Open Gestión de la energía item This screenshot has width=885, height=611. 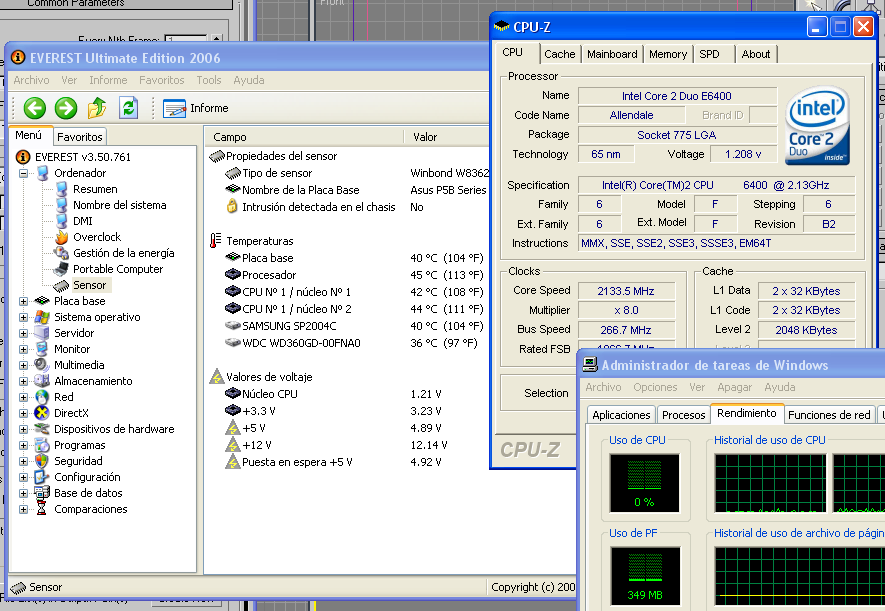[123, 253]
